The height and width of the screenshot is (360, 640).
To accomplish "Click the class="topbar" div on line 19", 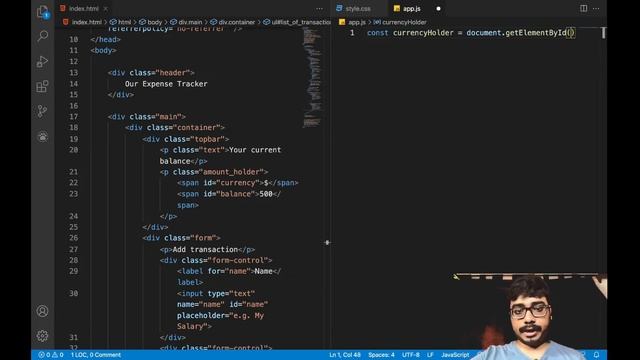I will pyautogui.click(x=186, y=139).
